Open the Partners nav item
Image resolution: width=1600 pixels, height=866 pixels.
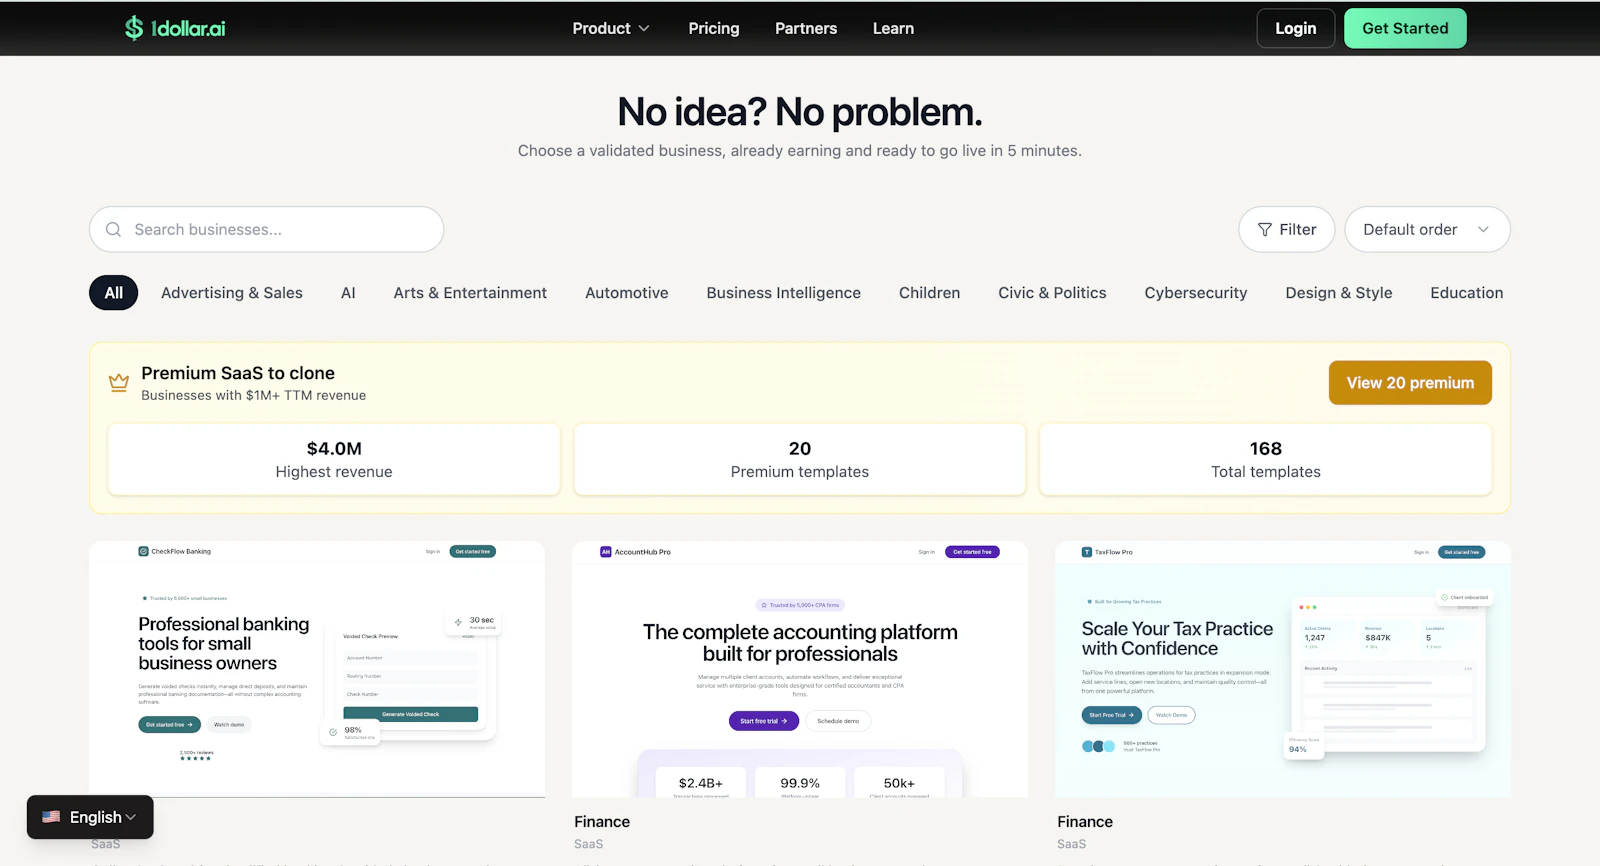click(x=806, y=28)
